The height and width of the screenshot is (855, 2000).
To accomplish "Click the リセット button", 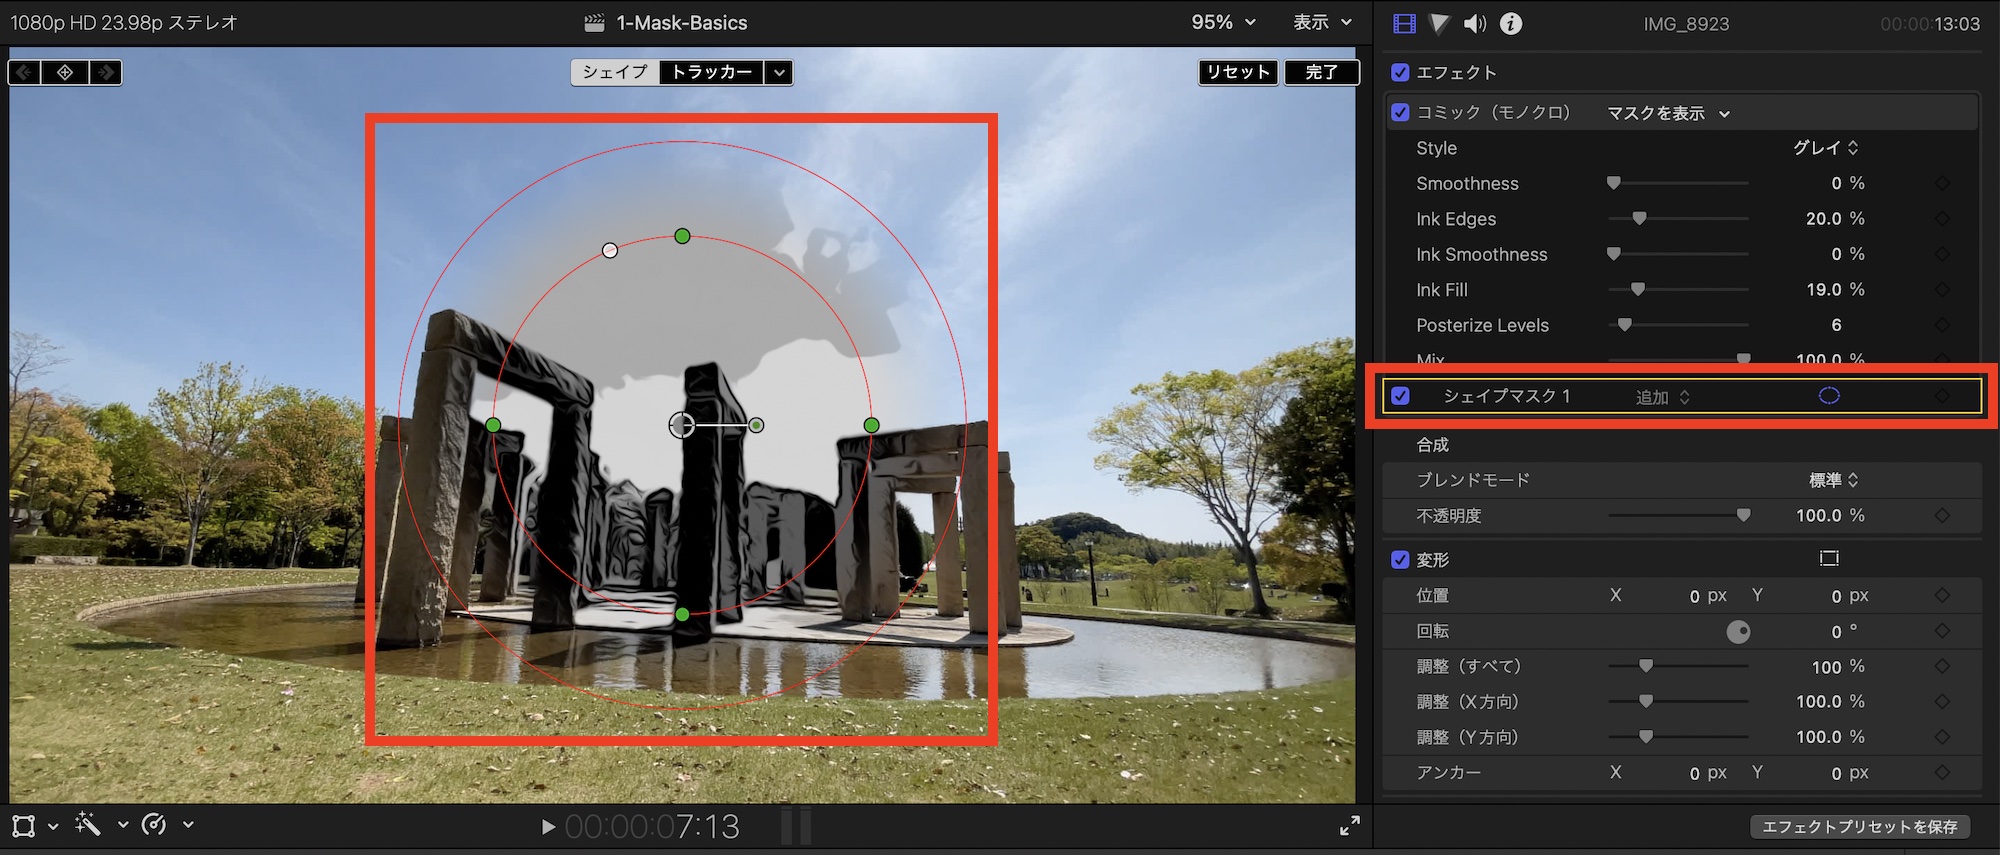I will tap(1238, 72).
